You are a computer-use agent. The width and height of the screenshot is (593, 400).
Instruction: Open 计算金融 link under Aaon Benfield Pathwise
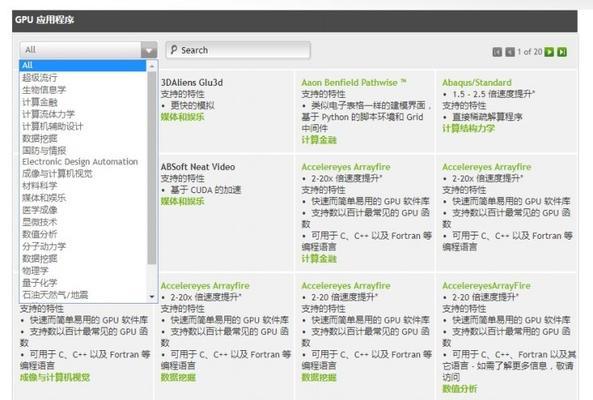pyautogui.click(x=319, y=140)
